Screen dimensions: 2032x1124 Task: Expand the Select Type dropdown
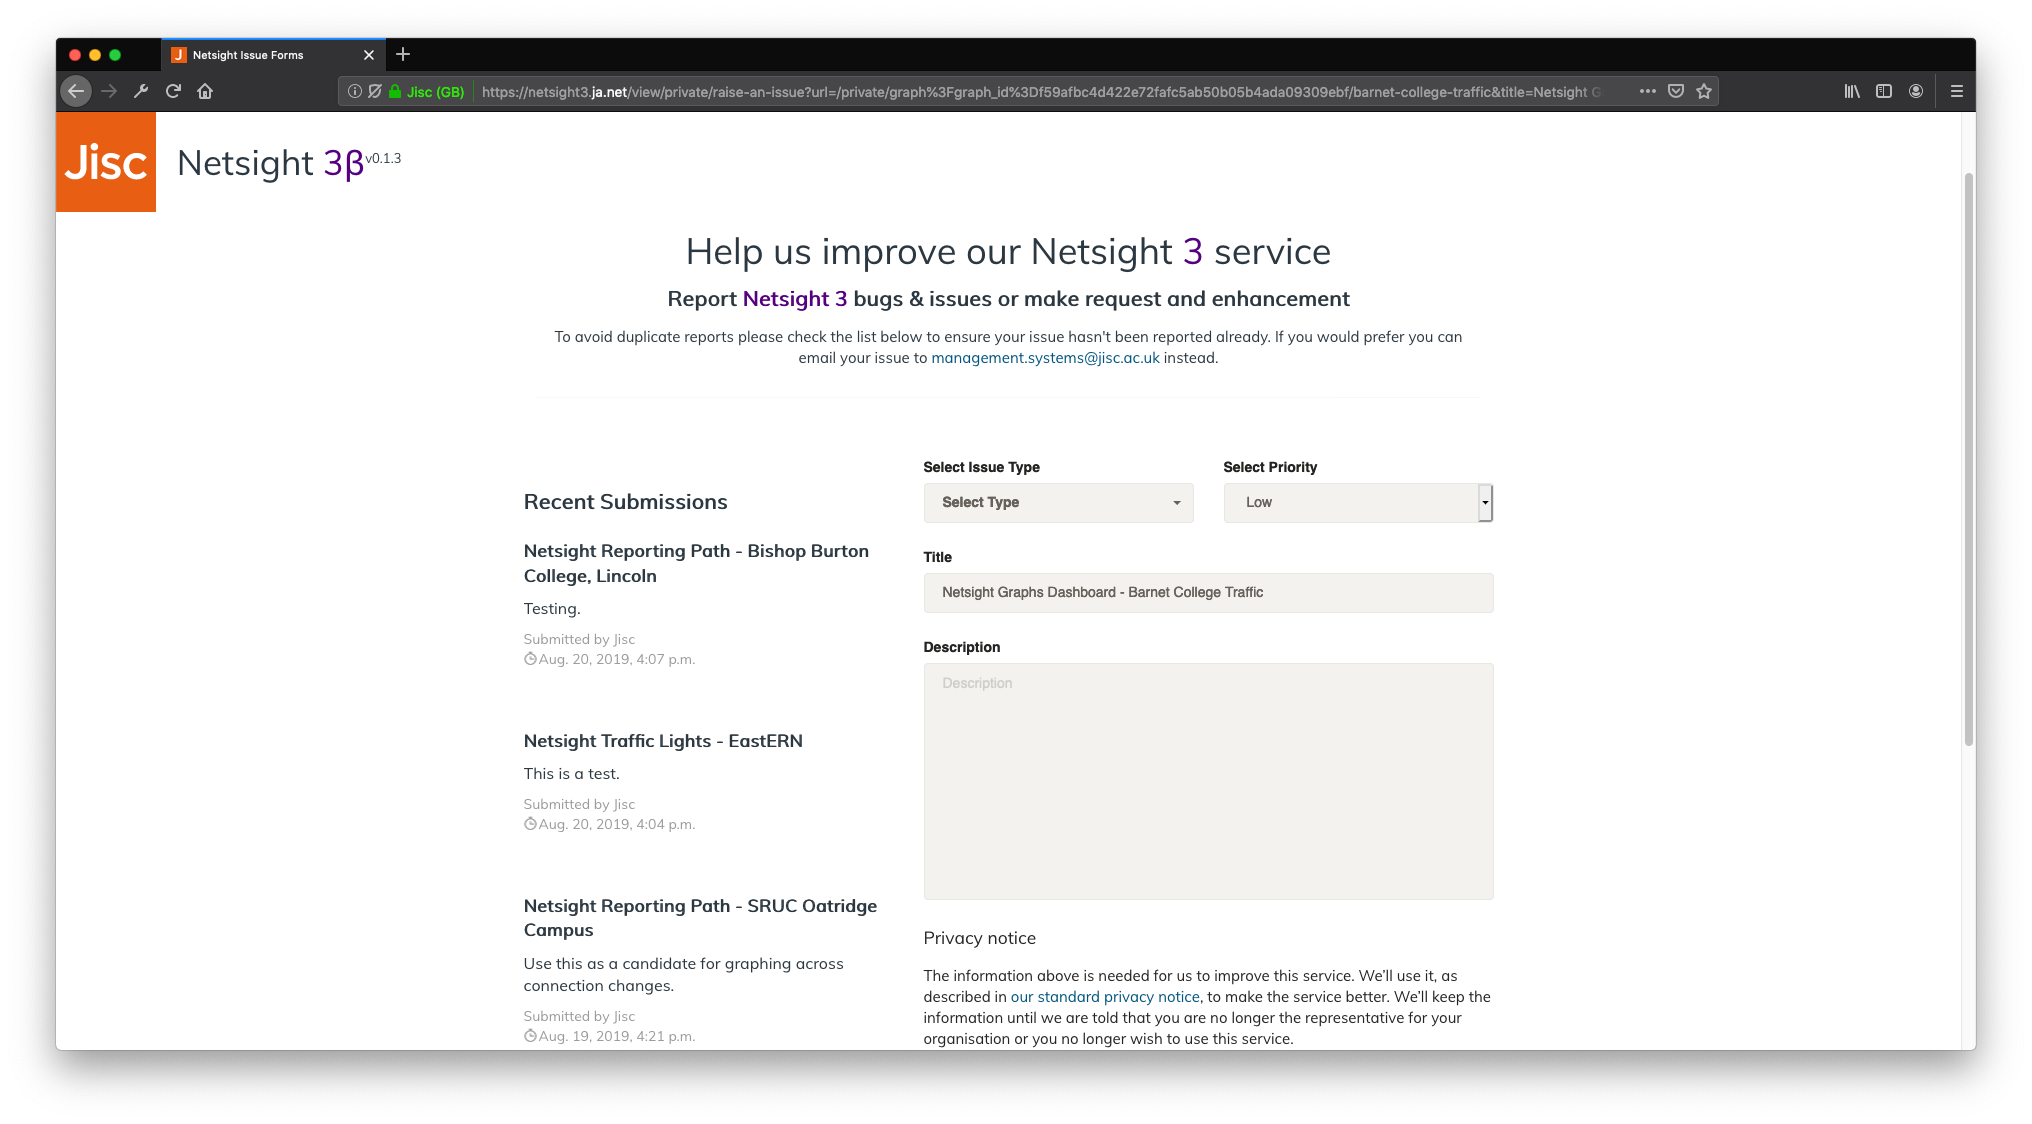coord(1058,503)
